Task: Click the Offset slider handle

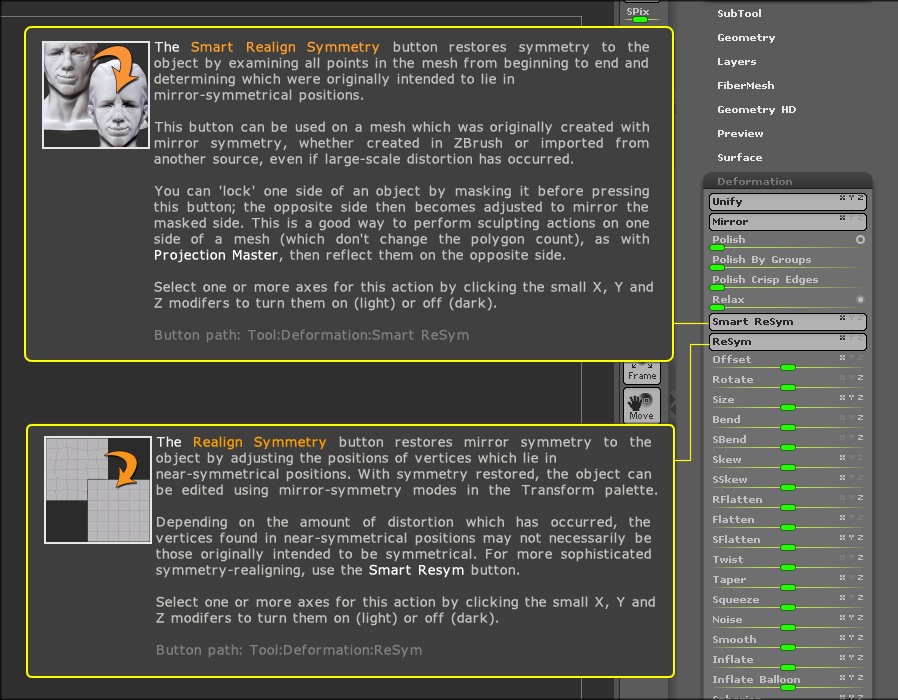Action: coord(788,367)
